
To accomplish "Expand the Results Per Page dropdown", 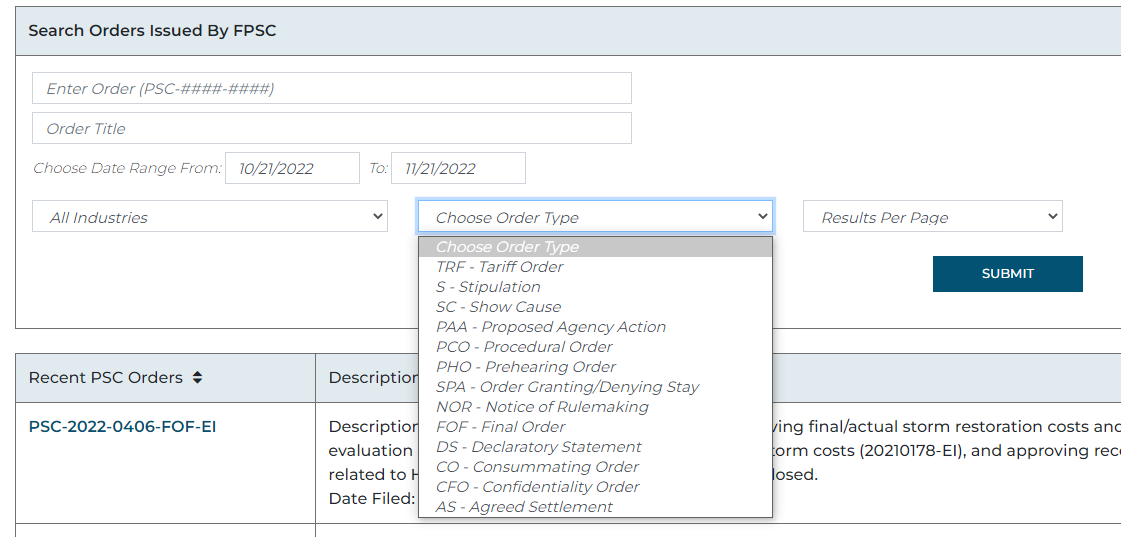I will tap(932, 217).
